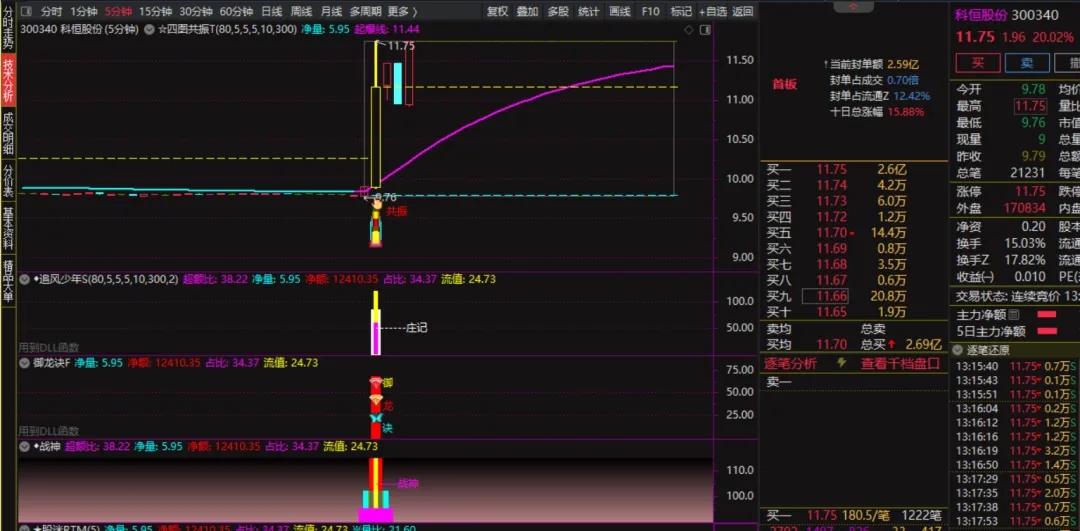This screenshot has width=1080, height=531.
Task: Select the 技术分析 sidebar tab
Action: [8, 81]
